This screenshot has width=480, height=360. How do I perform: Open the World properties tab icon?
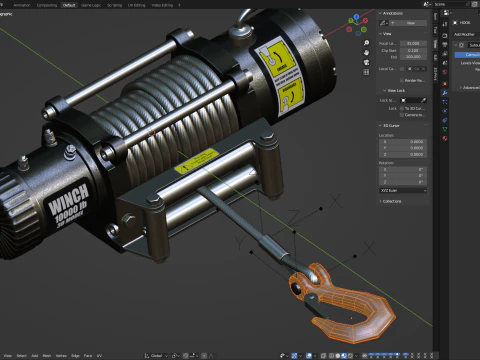[445, 72]
